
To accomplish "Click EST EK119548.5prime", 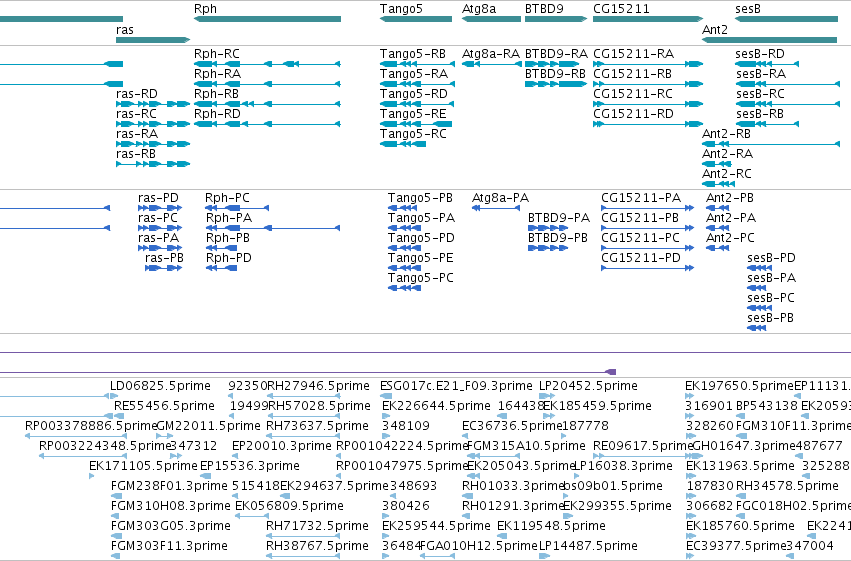I will tap(551, 526).
